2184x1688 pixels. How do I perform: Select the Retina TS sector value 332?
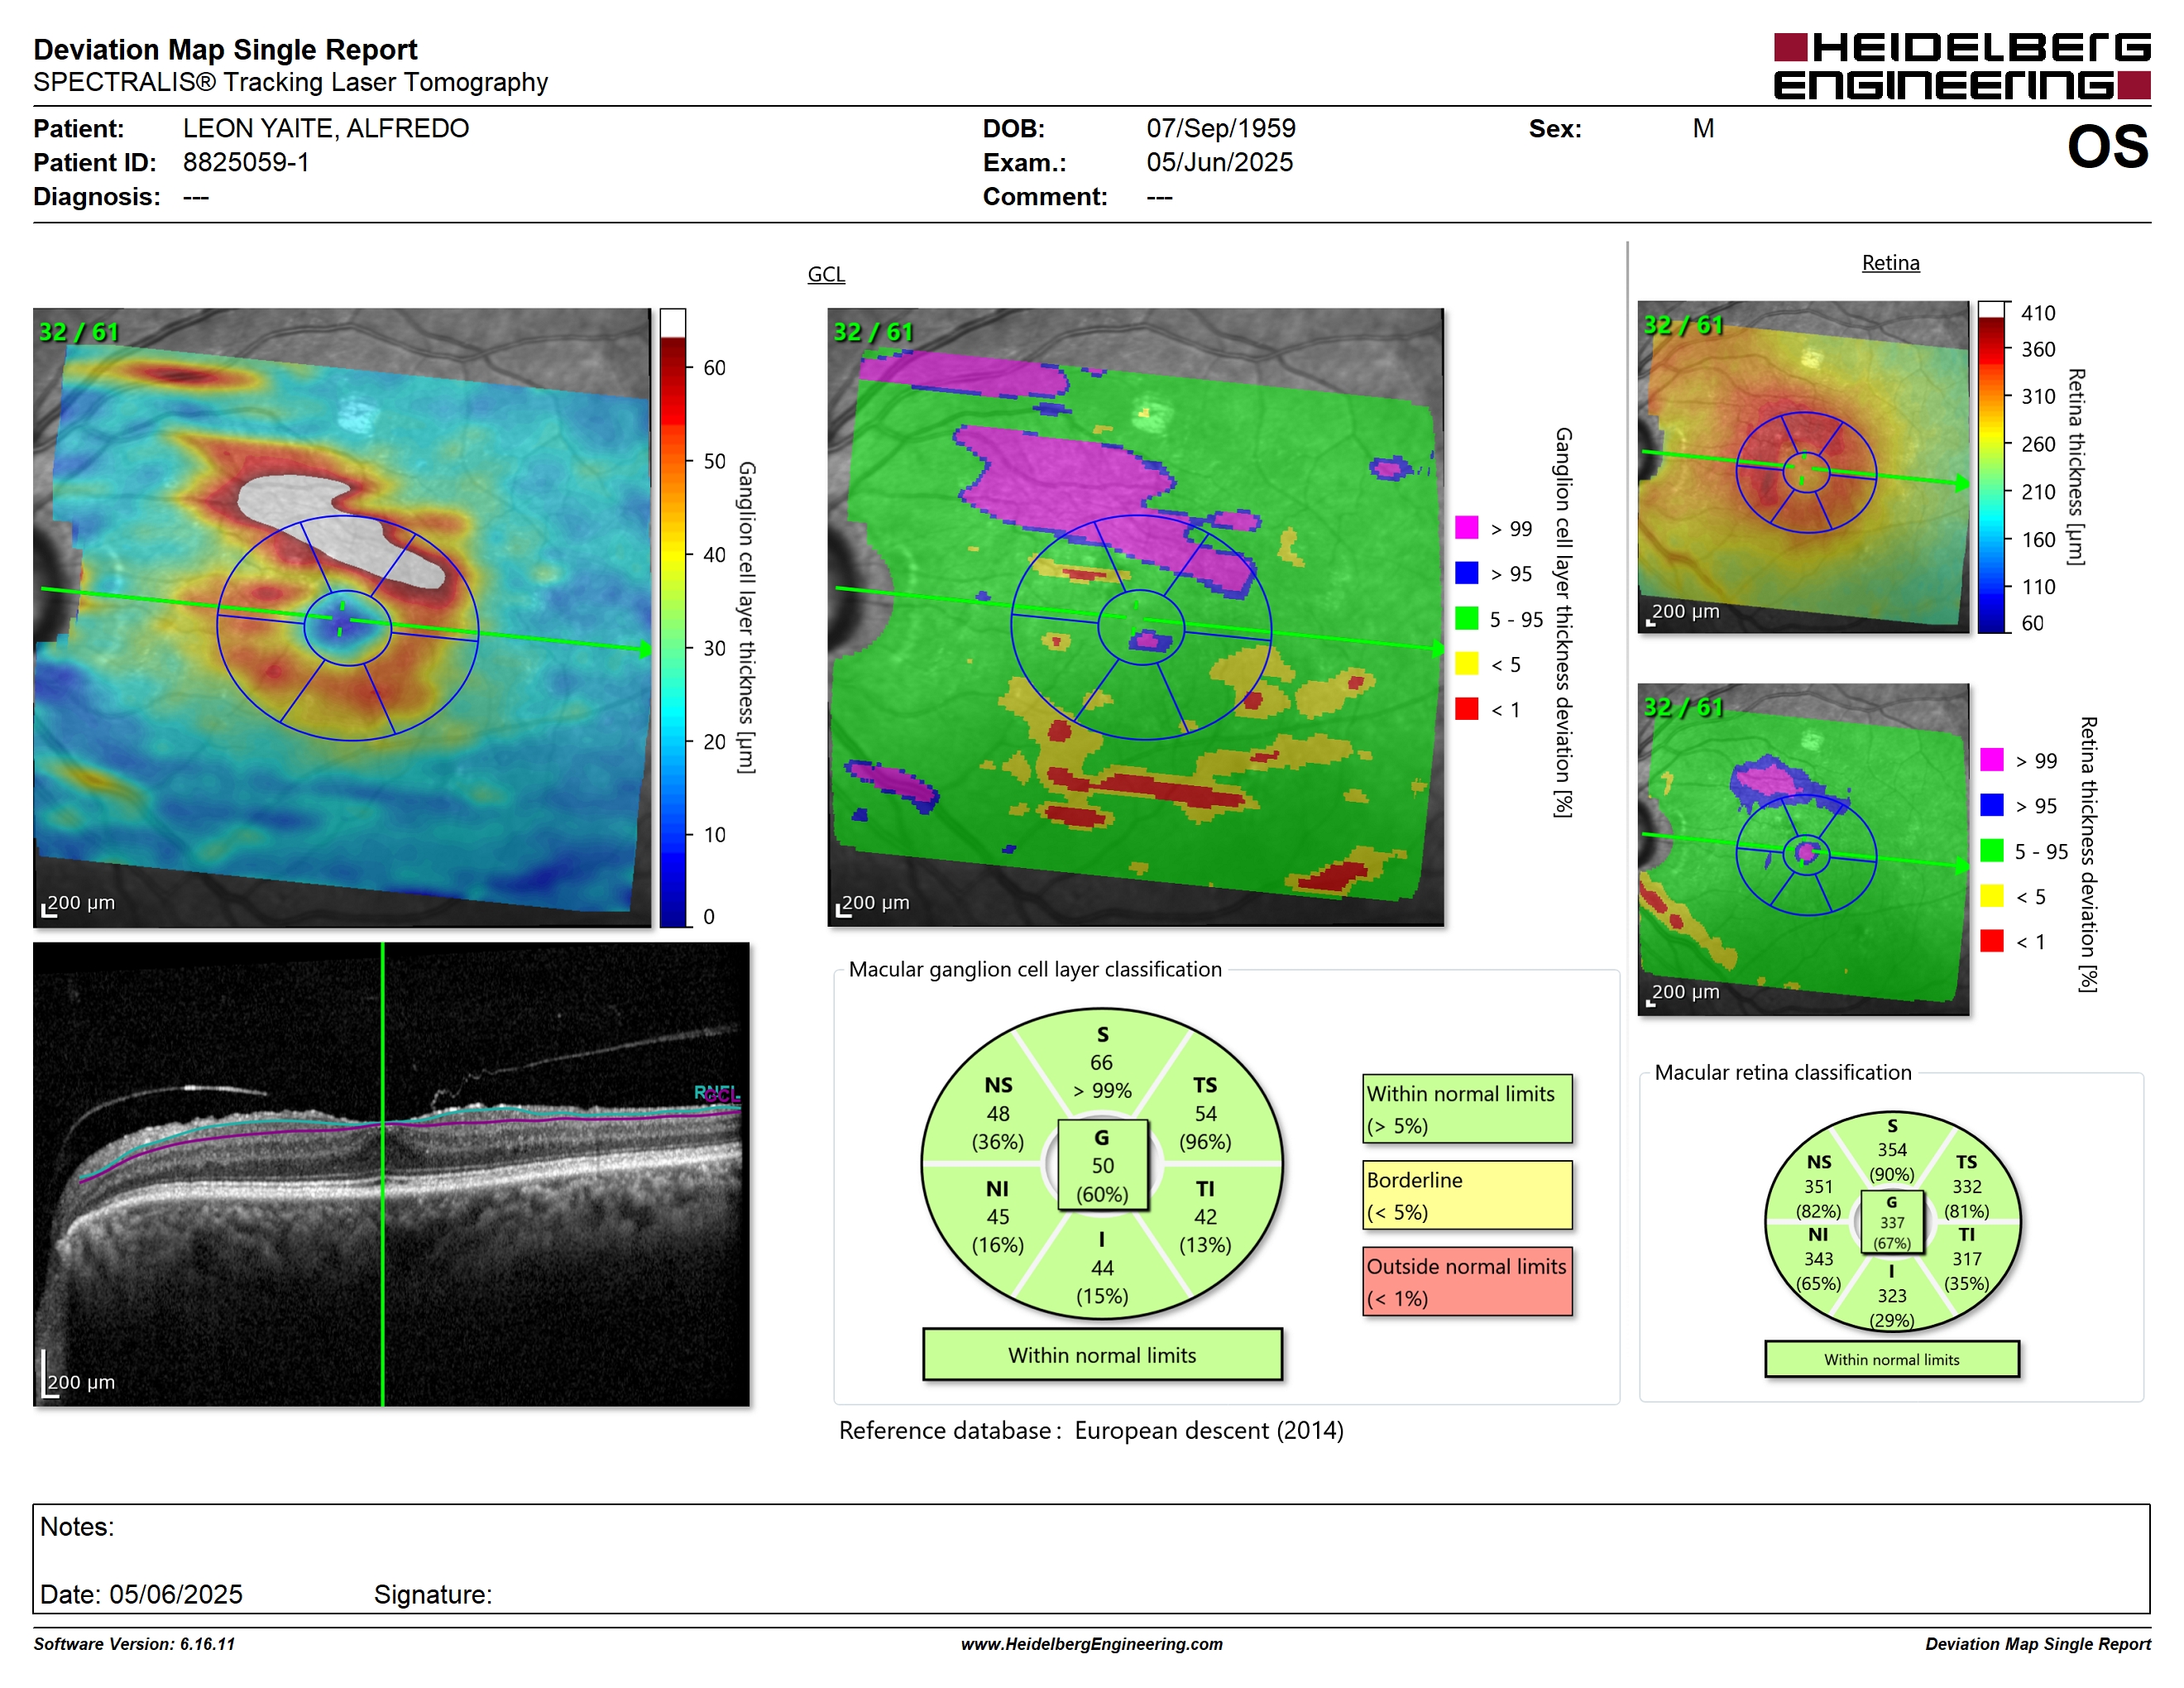pyautogui.click(x=1966, y=1186)
